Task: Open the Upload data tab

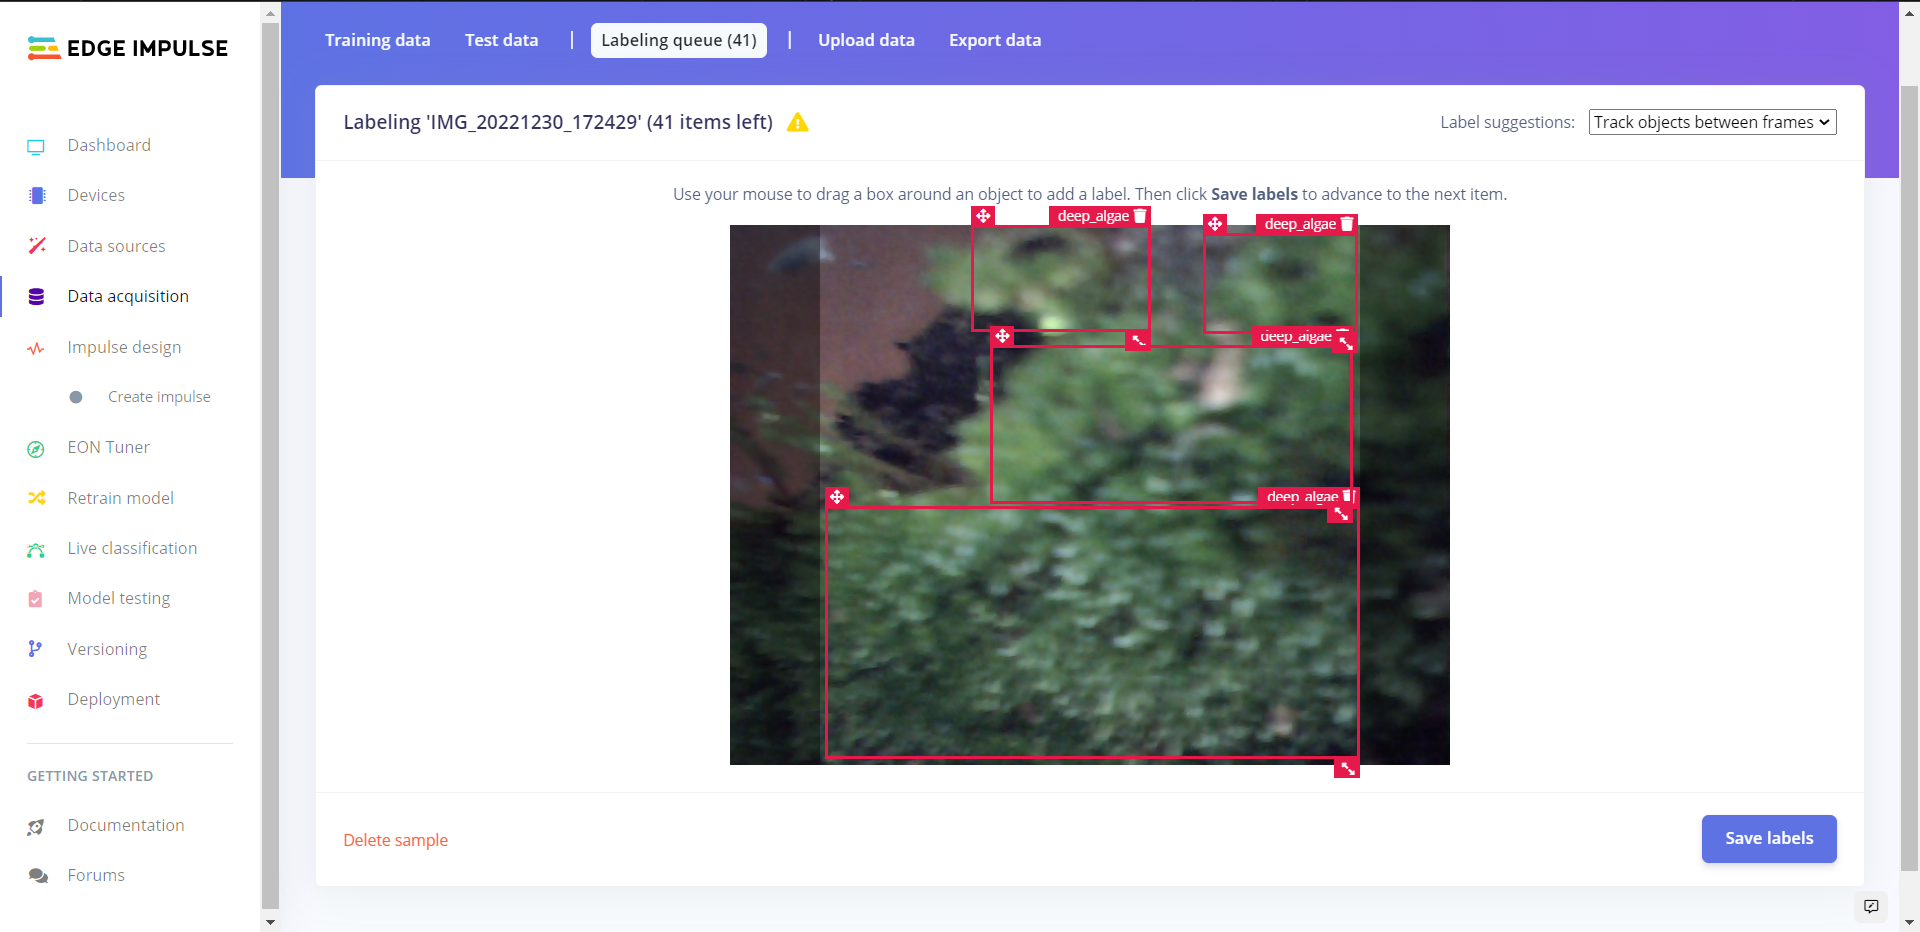Action: point(866,40)
